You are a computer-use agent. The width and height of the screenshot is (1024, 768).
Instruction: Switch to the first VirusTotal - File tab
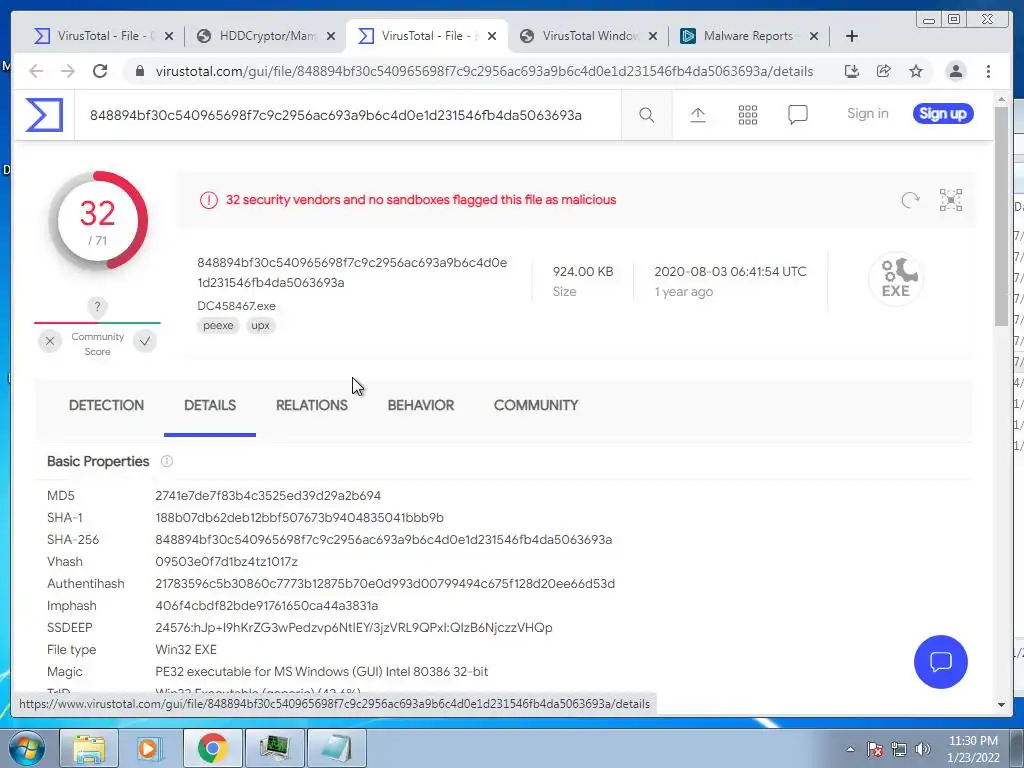[x=103, y=36]
